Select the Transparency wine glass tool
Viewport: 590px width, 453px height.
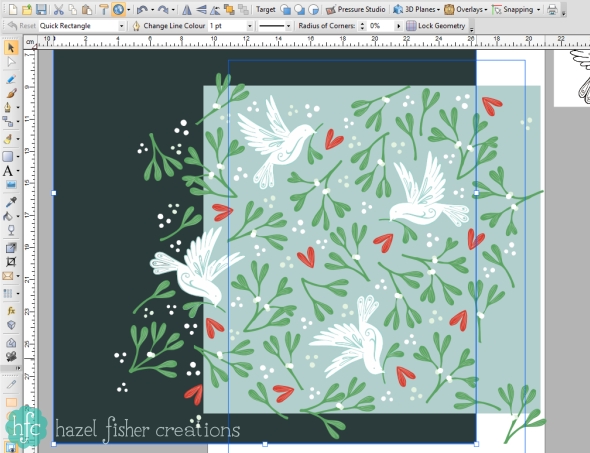tap(11, 230)
